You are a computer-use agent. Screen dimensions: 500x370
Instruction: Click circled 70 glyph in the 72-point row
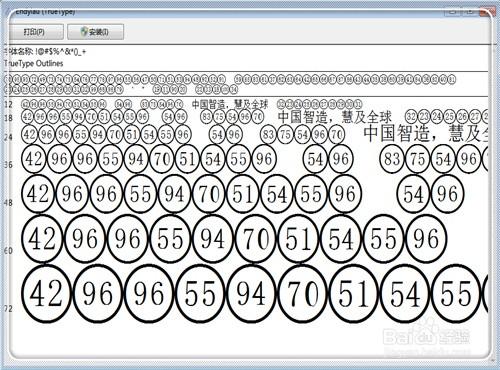tap(302, 294)
